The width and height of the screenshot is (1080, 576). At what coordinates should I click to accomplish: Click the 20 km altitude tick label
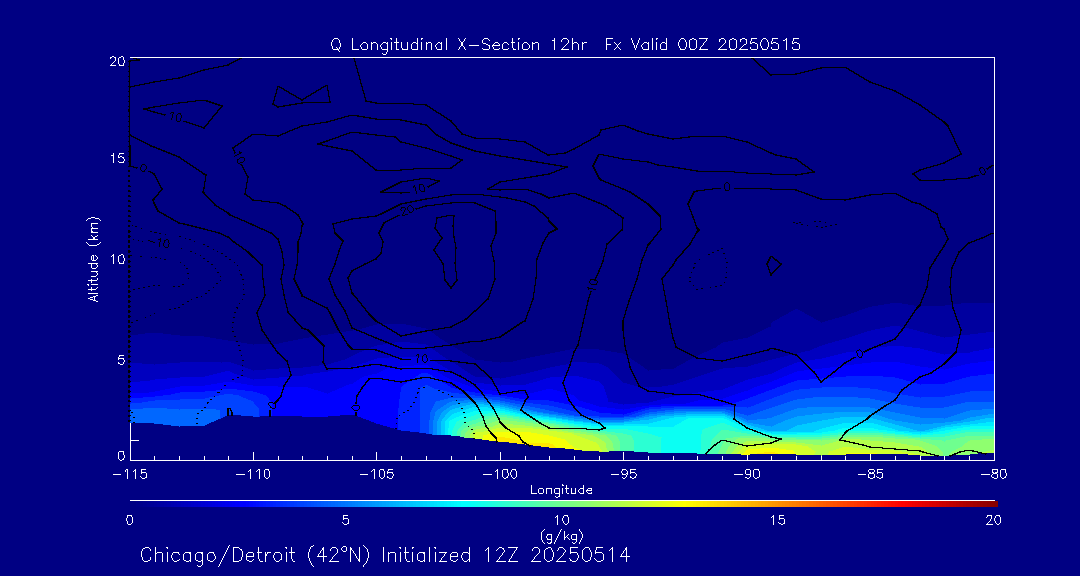[x=115, y=61]
